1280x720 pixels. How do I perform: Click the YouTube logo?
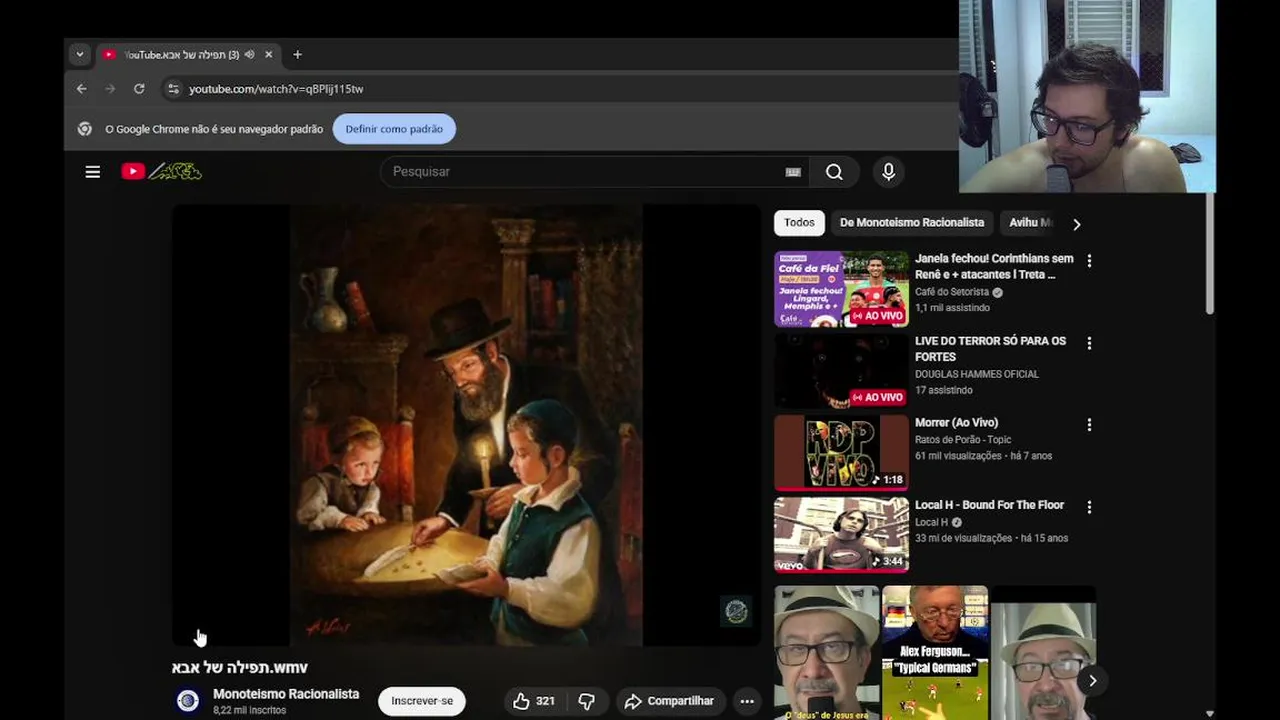click(161, 172)
